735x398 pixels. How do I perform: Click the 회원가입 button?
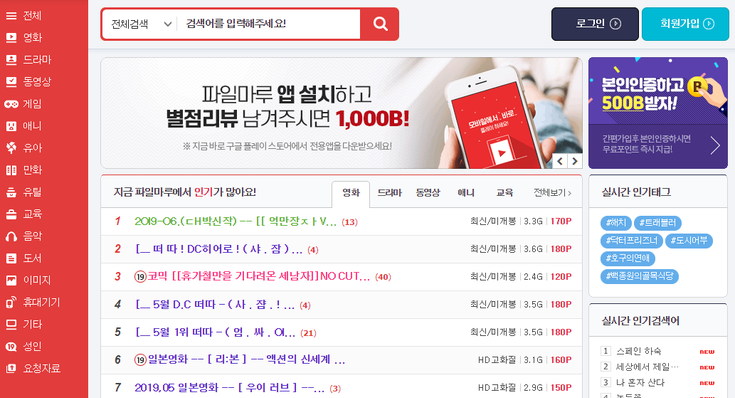pos(685,24)
